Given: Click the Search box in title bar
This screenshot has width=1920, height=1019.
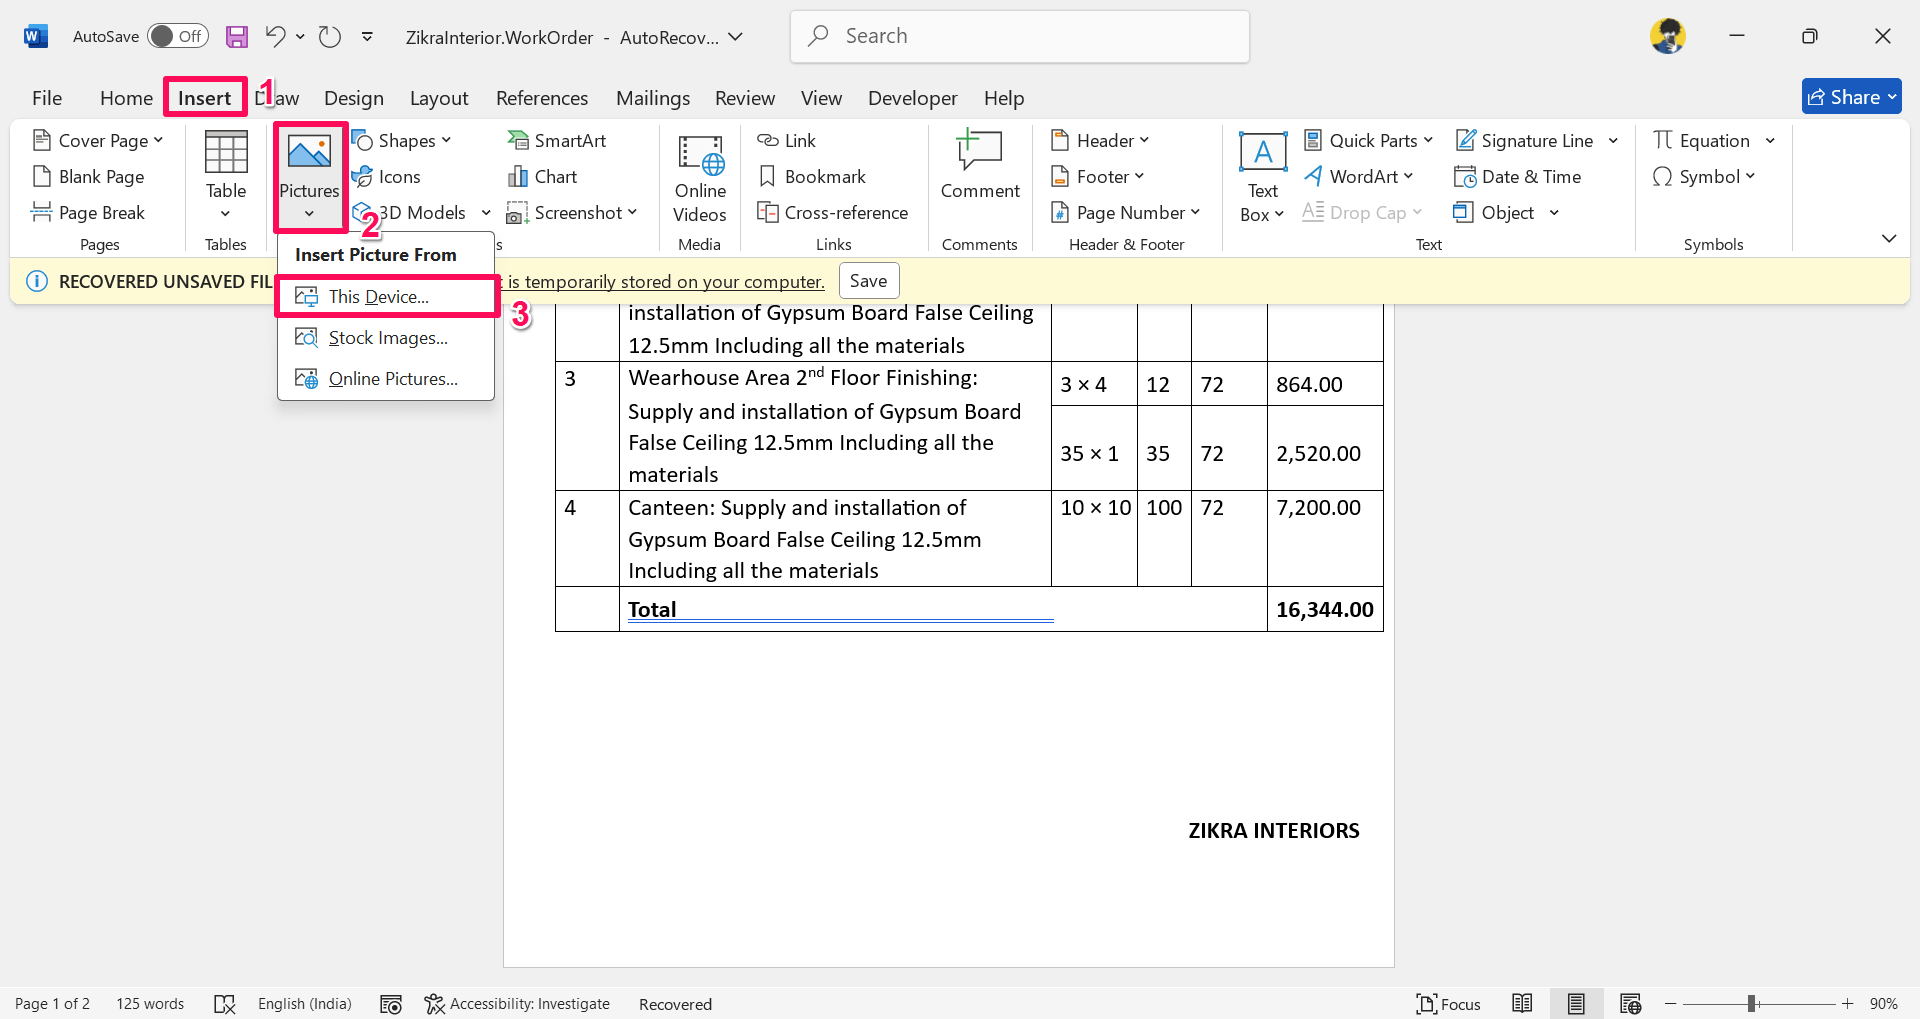Looking at the screenshot, I should [x=1019, y=37].
